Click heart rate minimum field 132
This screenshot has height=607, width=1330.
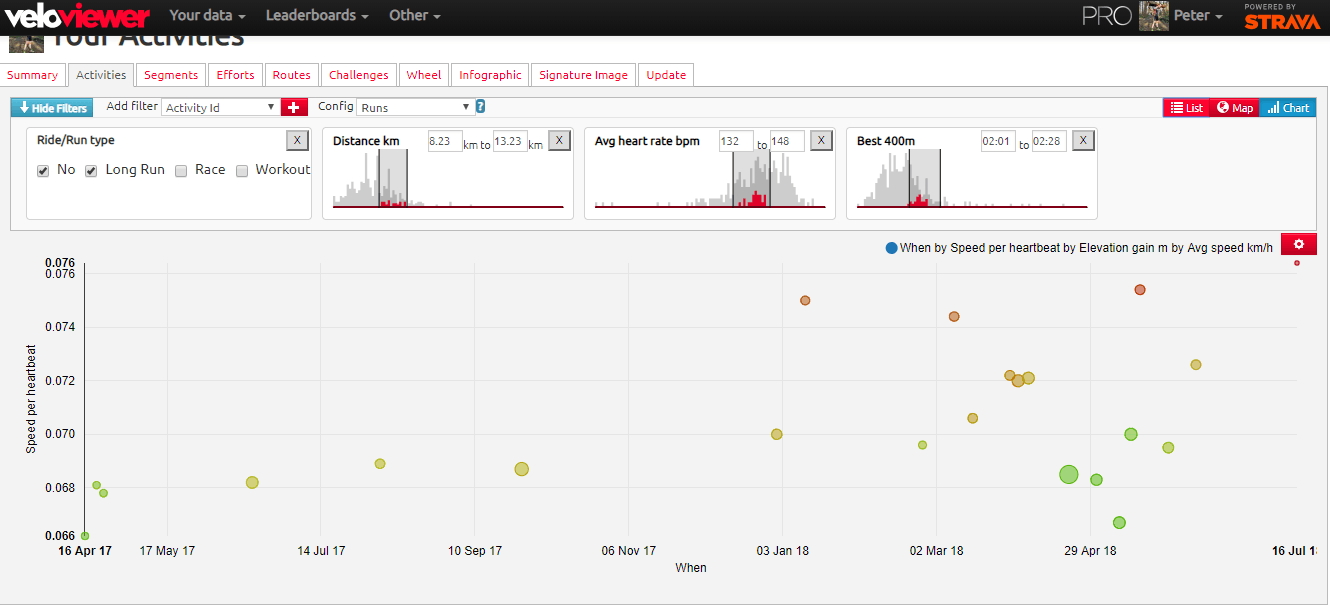(x=736, y=141)
